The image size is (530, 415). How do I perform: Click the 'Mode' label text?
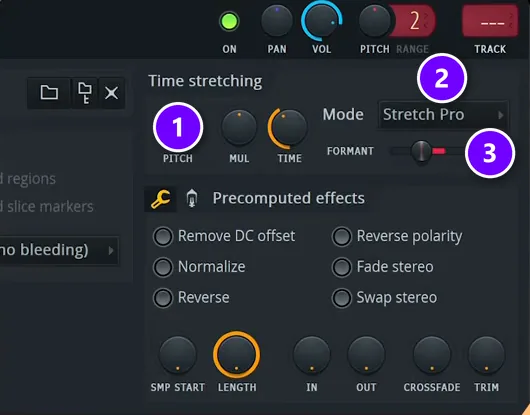tap(343, 115)
